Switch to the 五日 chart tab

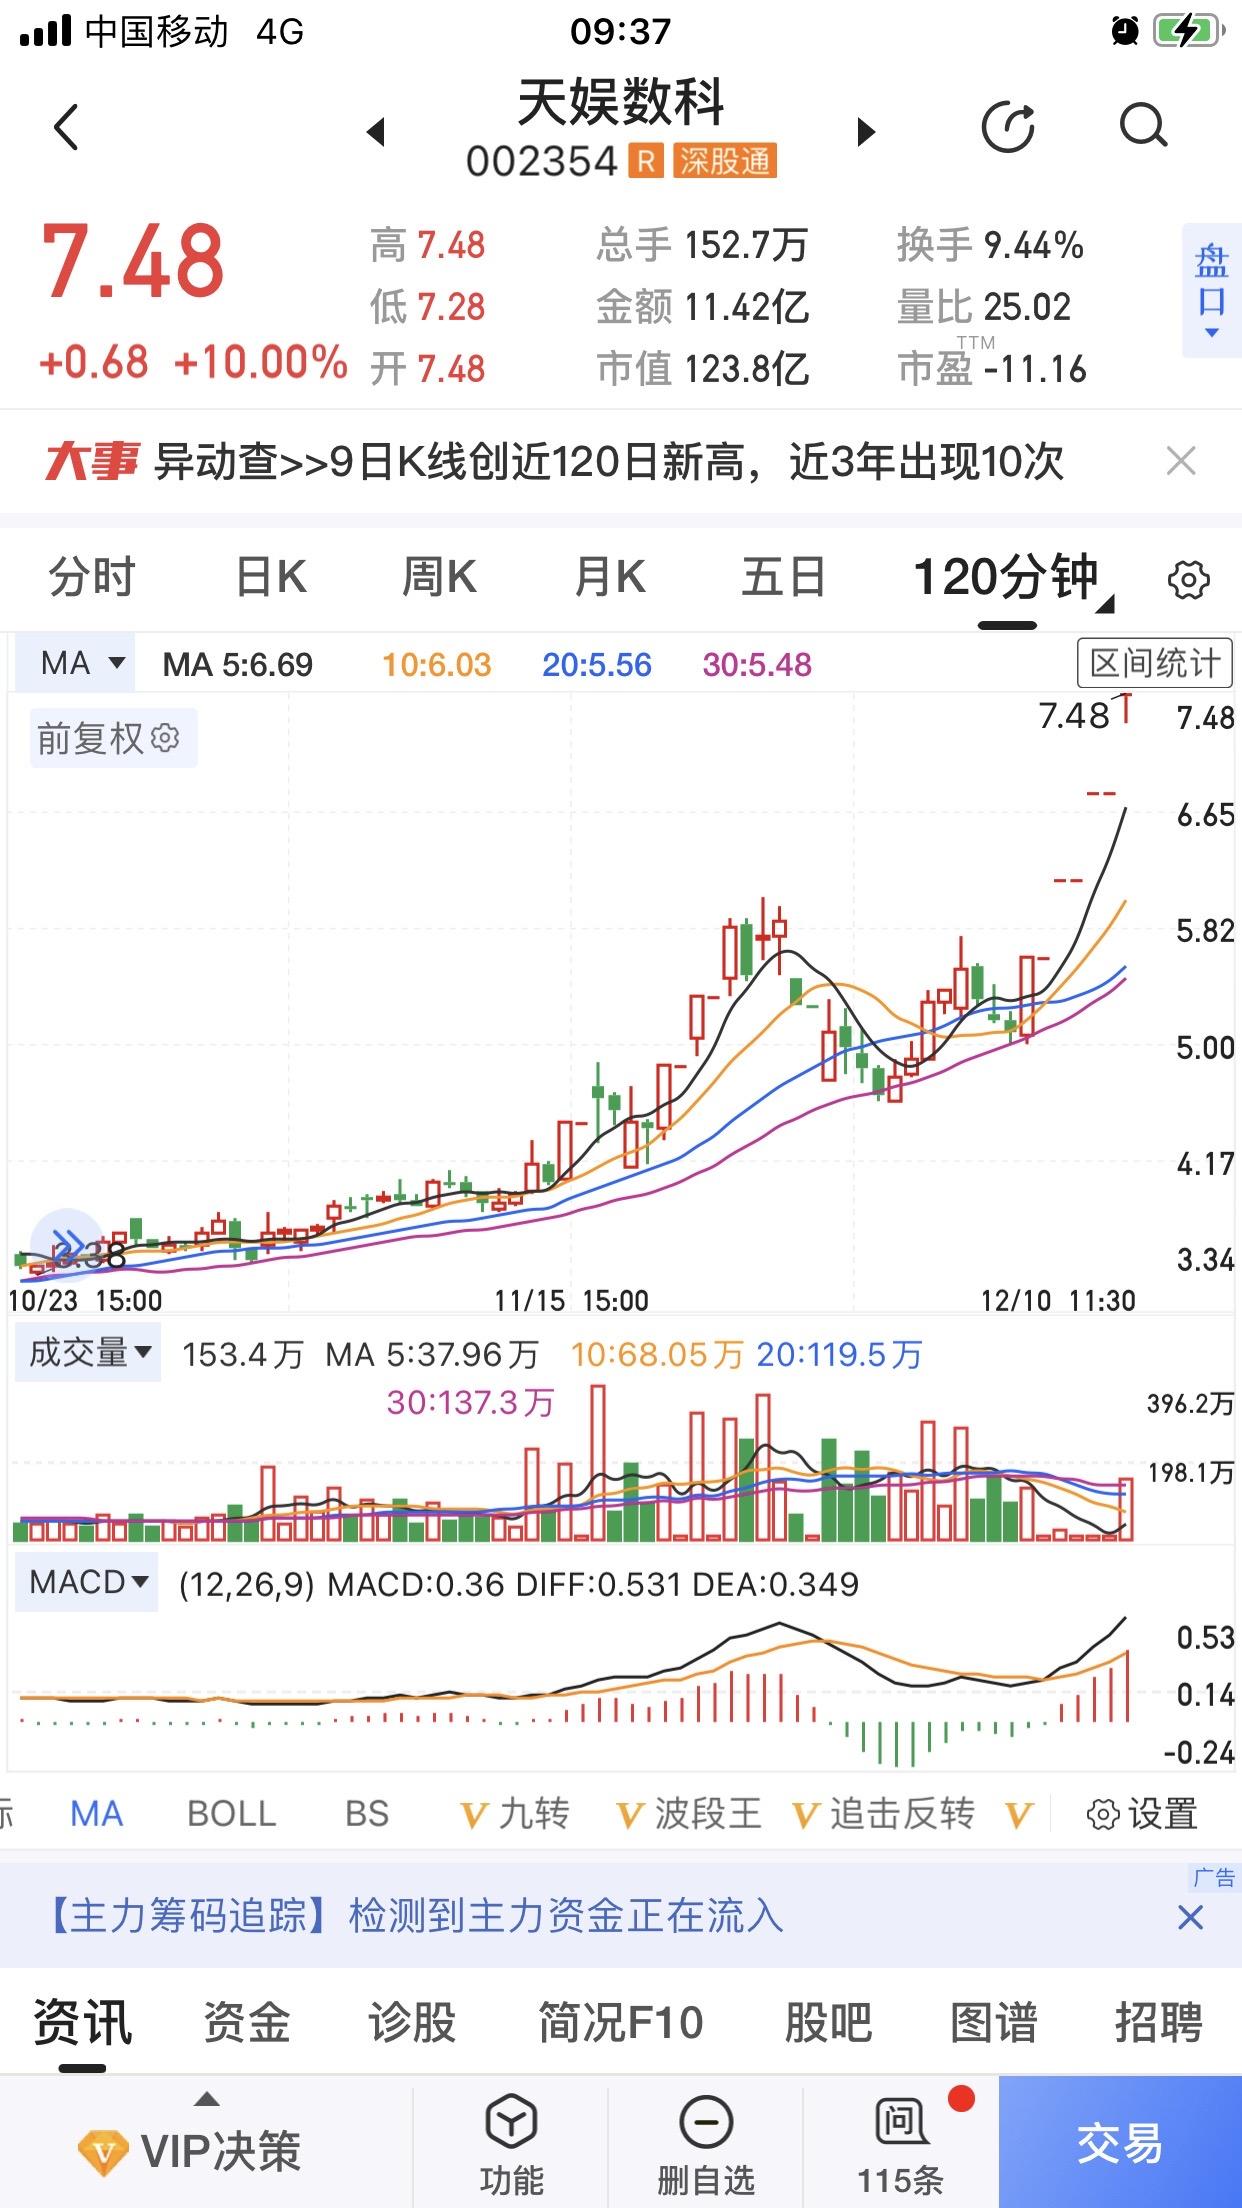783,578
